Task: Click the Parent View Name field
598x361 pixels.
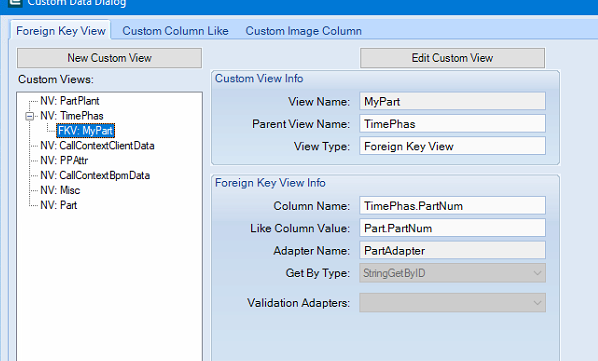Action: [452, 124]
